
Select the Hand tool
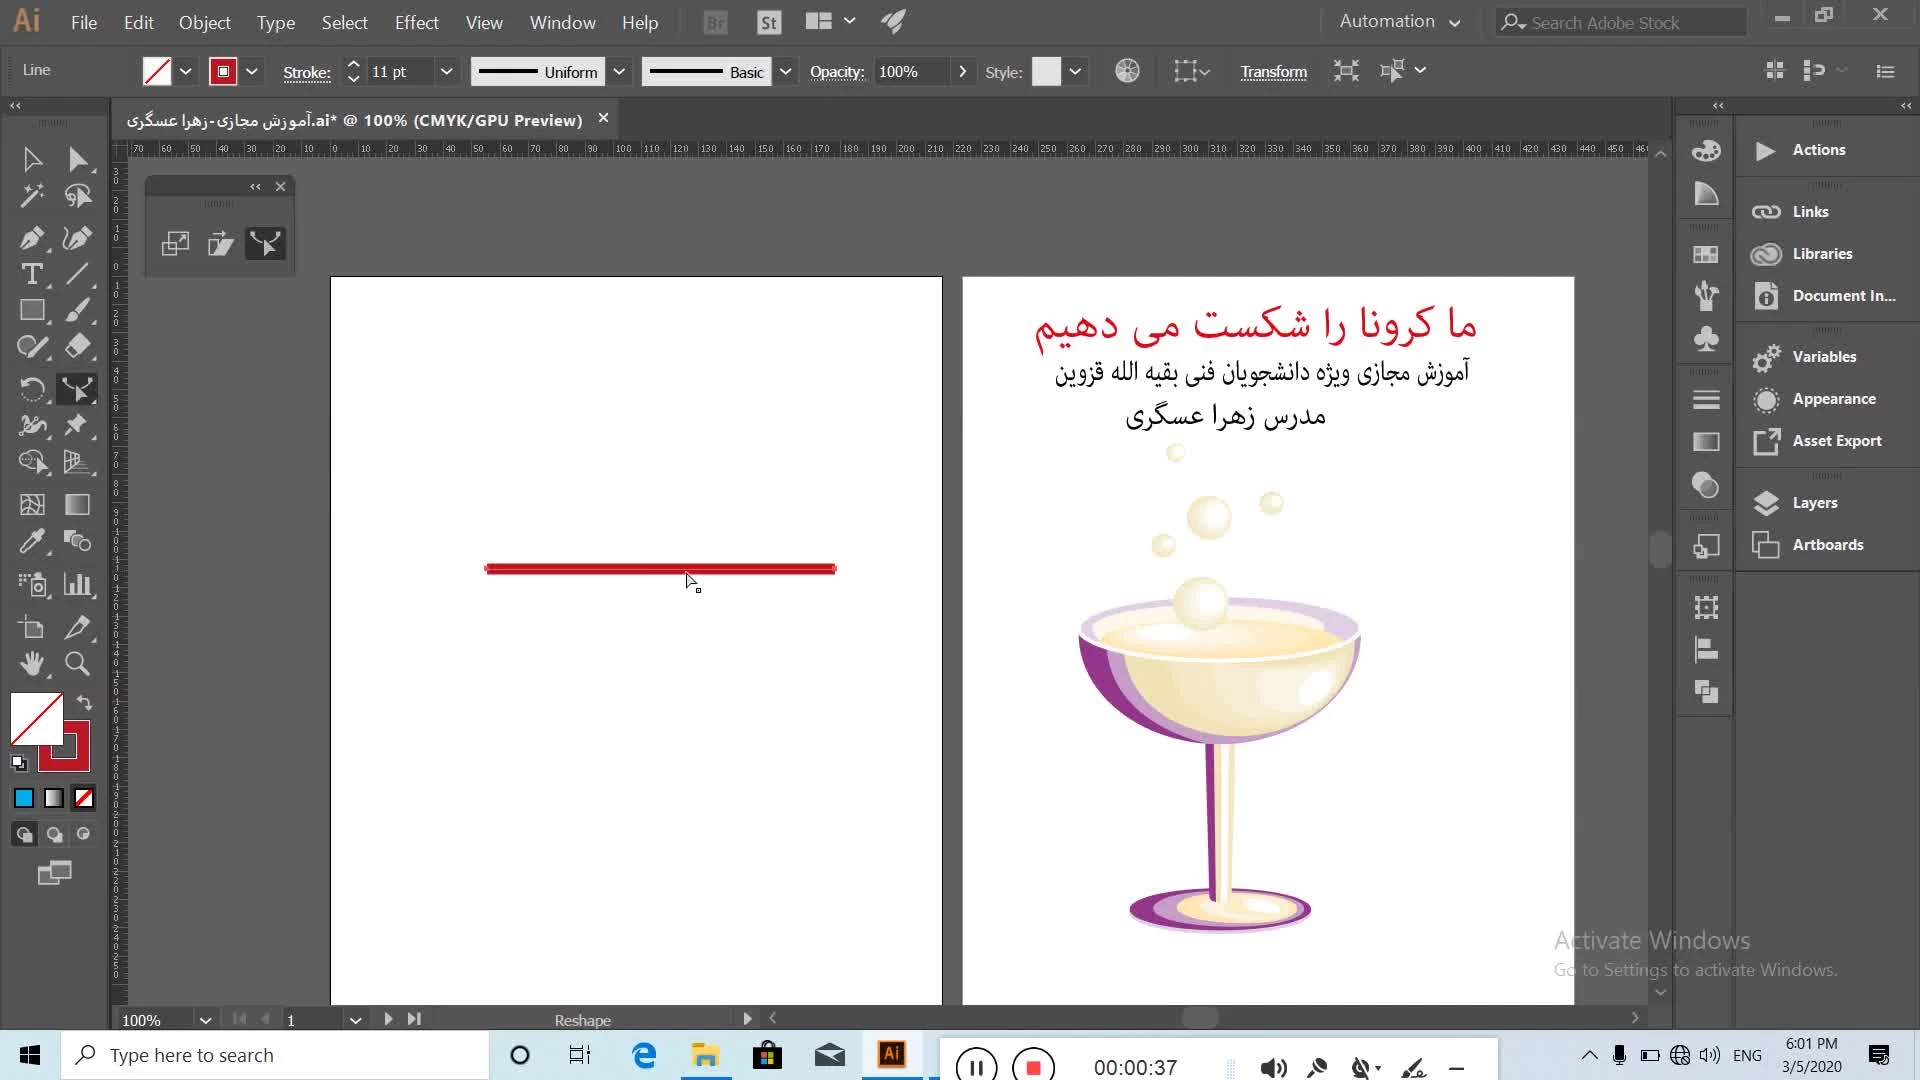(31, 663)
